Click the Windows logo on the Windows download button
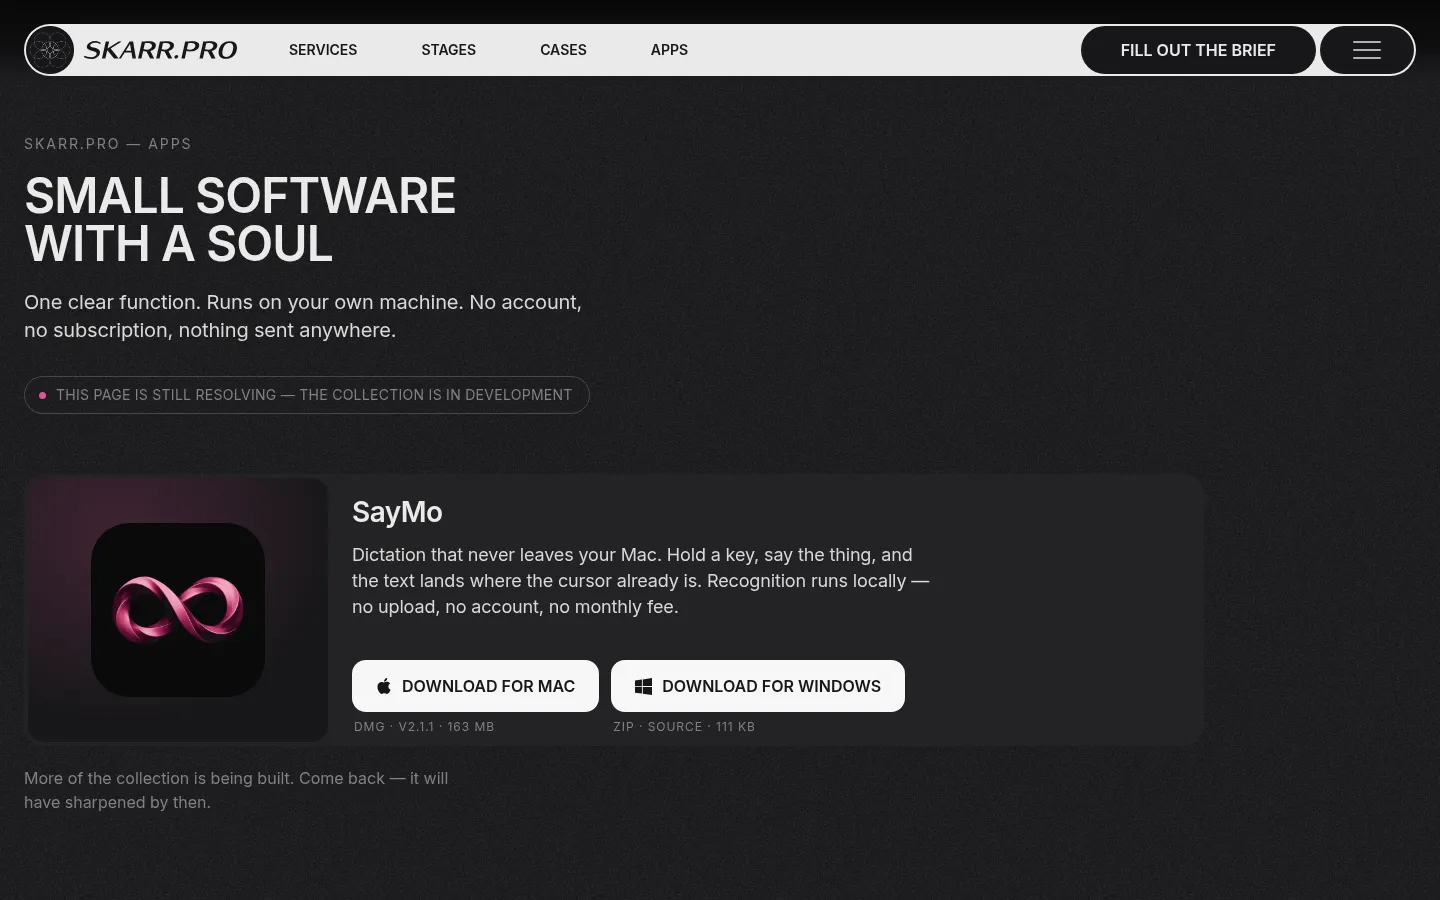Viewport: 1440px width, 900px height. pyautogui.click(x=644, y=686)
